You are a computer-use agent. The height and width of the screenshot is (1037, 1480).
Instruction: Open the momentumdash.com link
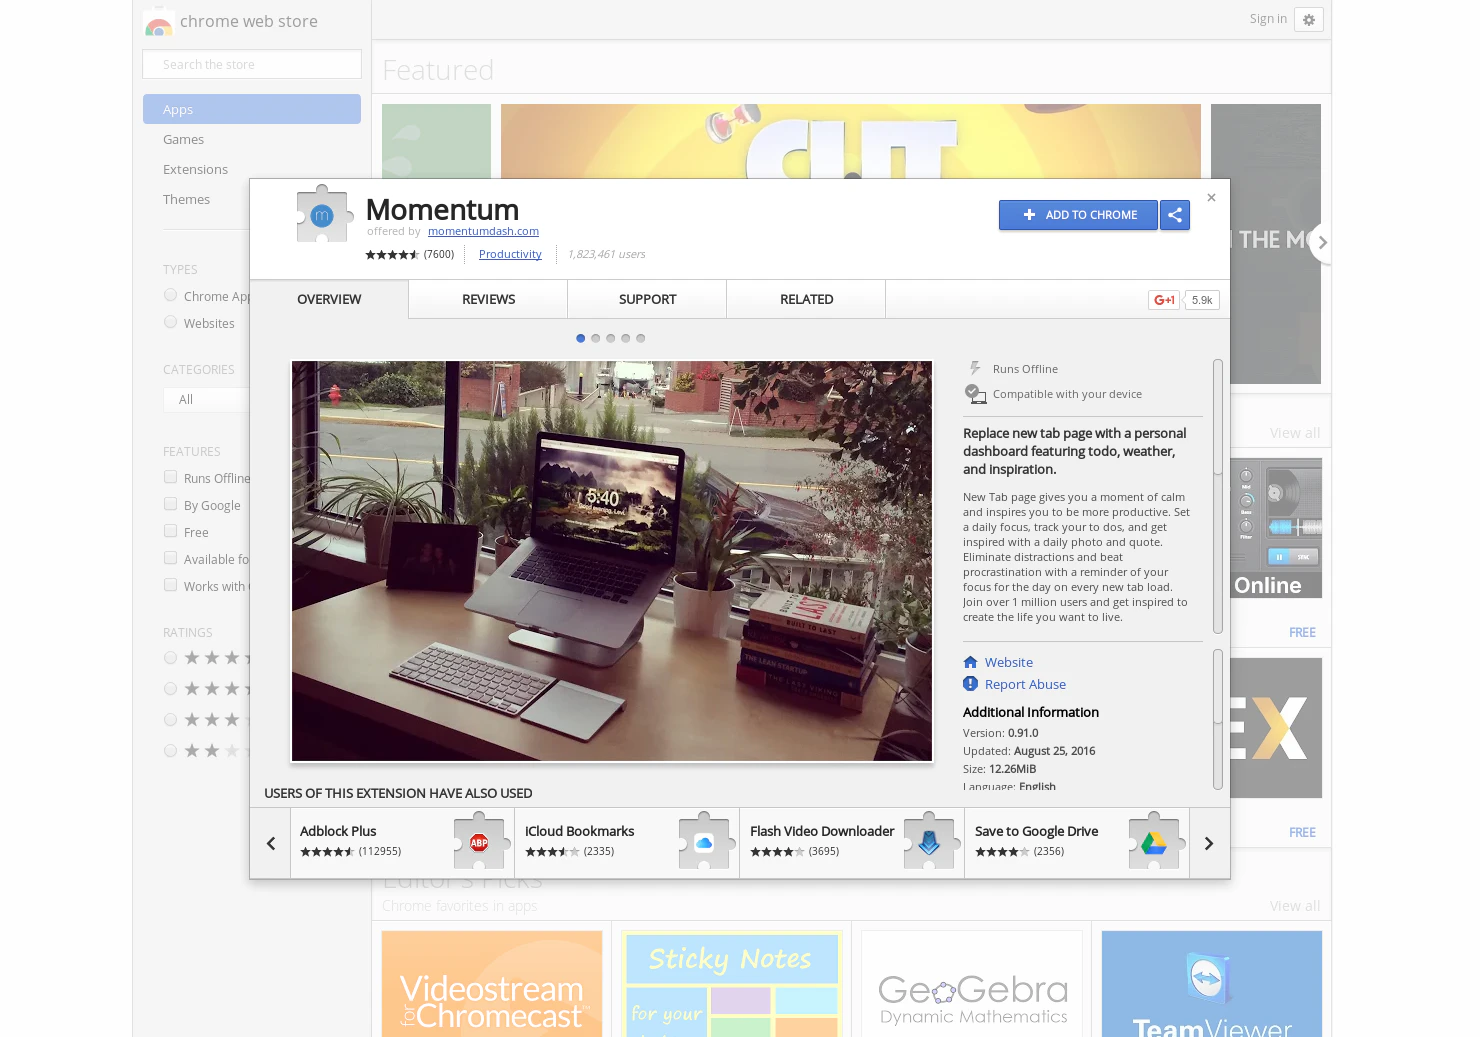click(x=483, y=231)
